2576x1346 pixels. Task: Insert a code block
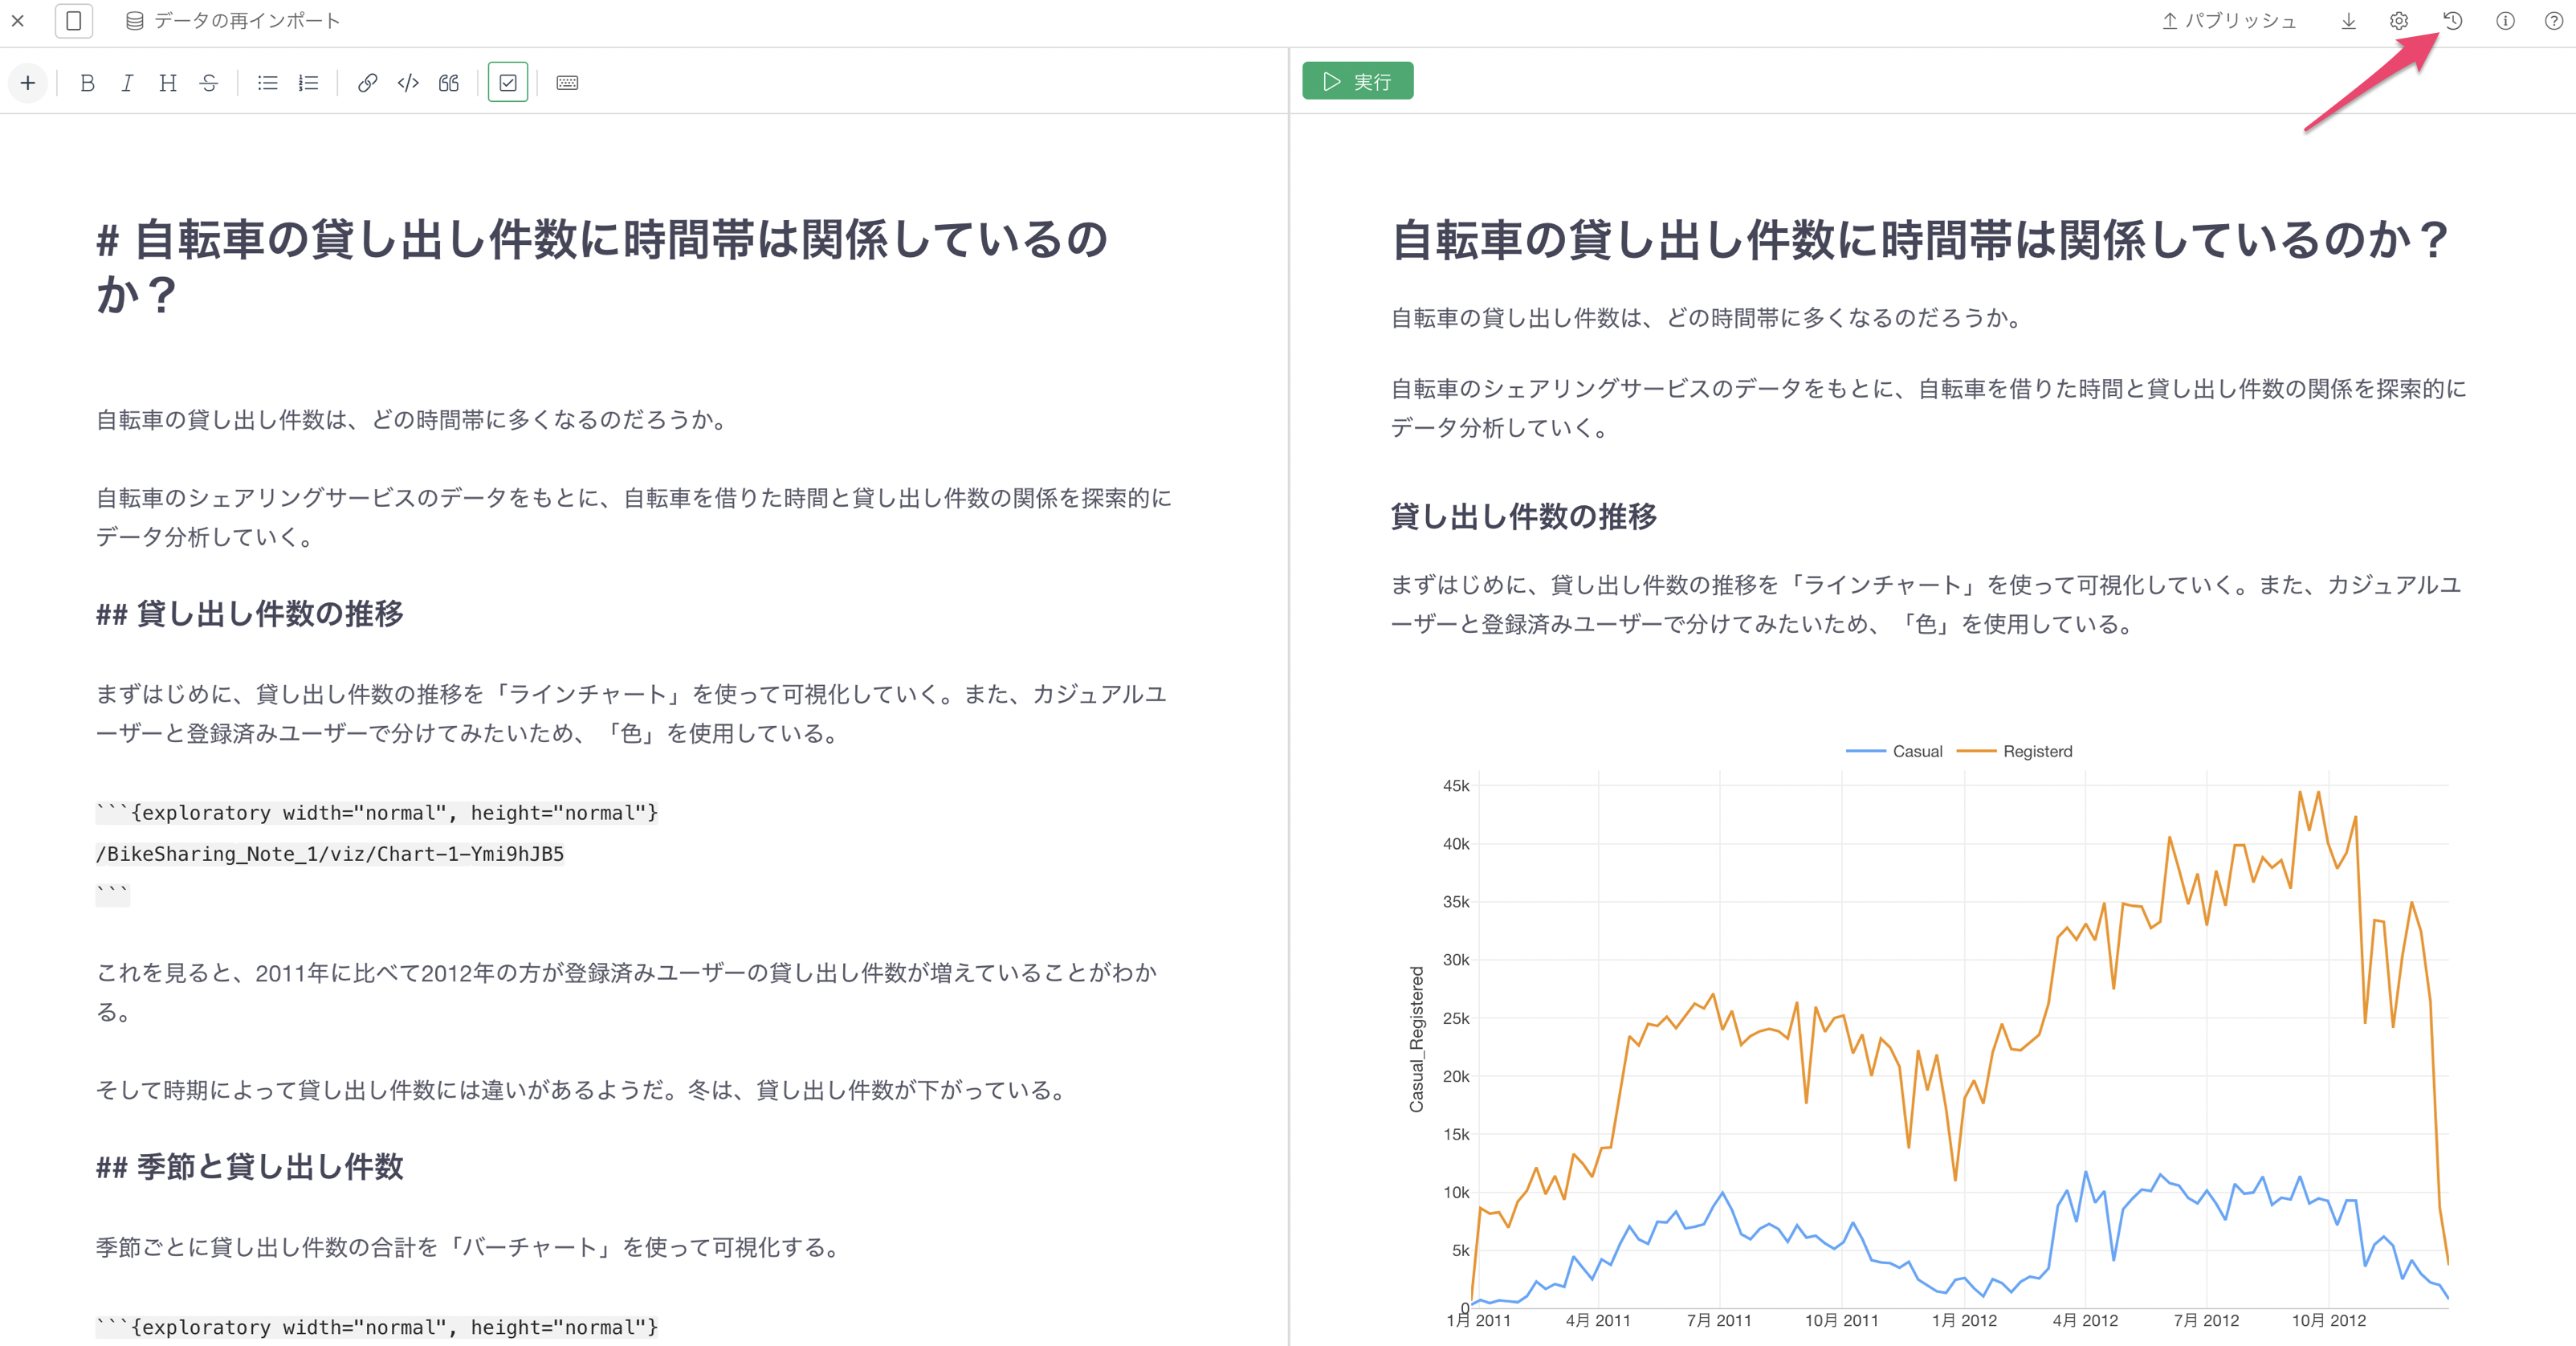(x=408, y=83)
